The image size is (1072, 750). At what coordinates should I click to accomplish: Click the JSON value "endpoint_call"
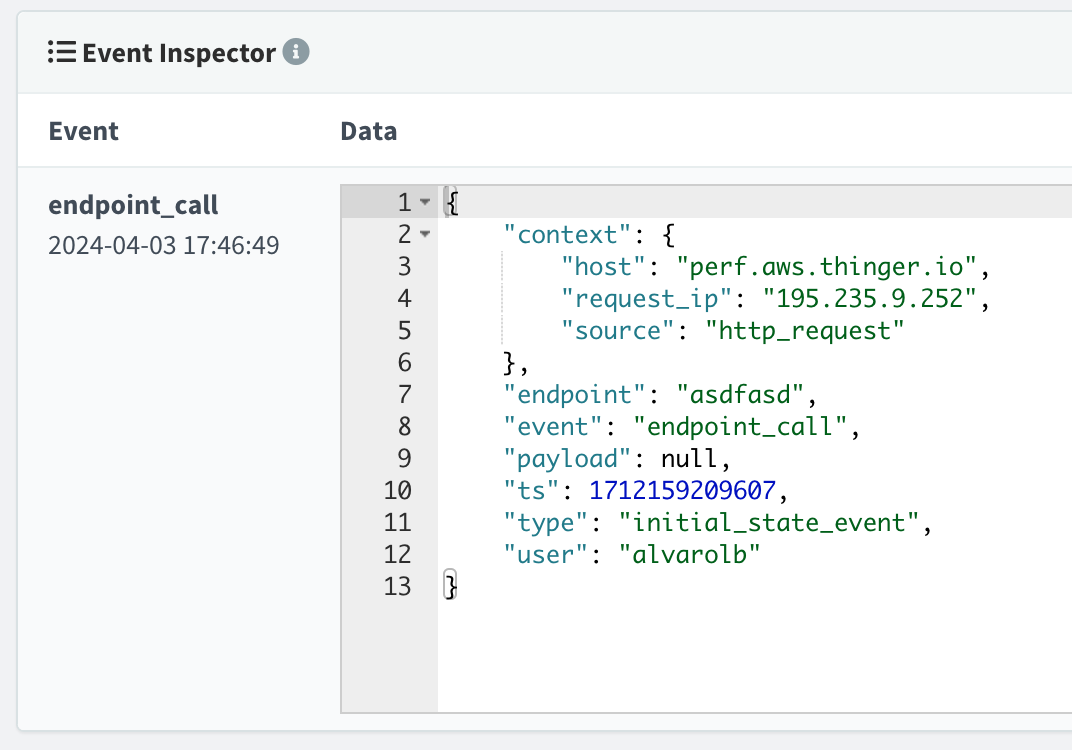pyautogui.click(x=740, y=427)
